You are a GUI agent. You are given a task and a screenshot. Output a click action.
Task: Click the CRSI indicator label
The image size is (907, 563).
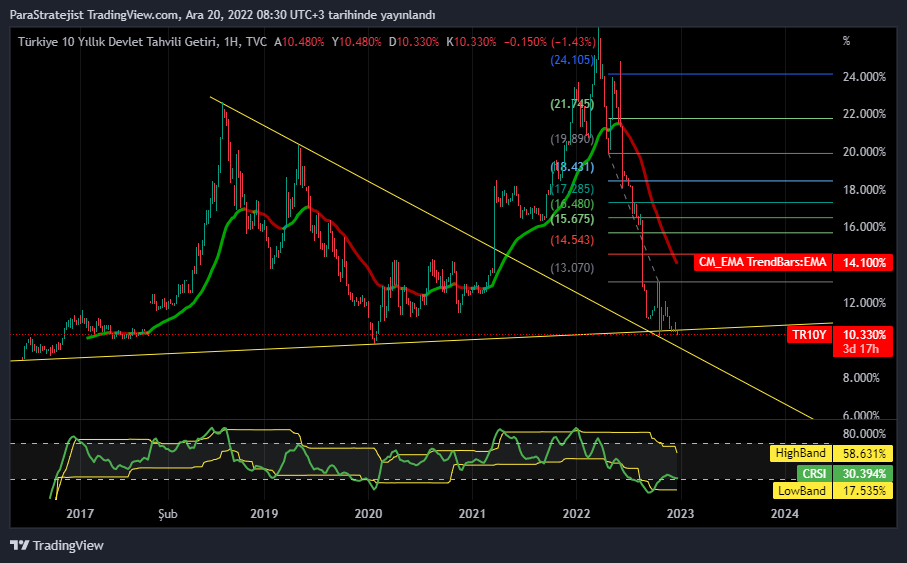coord(814,473)
